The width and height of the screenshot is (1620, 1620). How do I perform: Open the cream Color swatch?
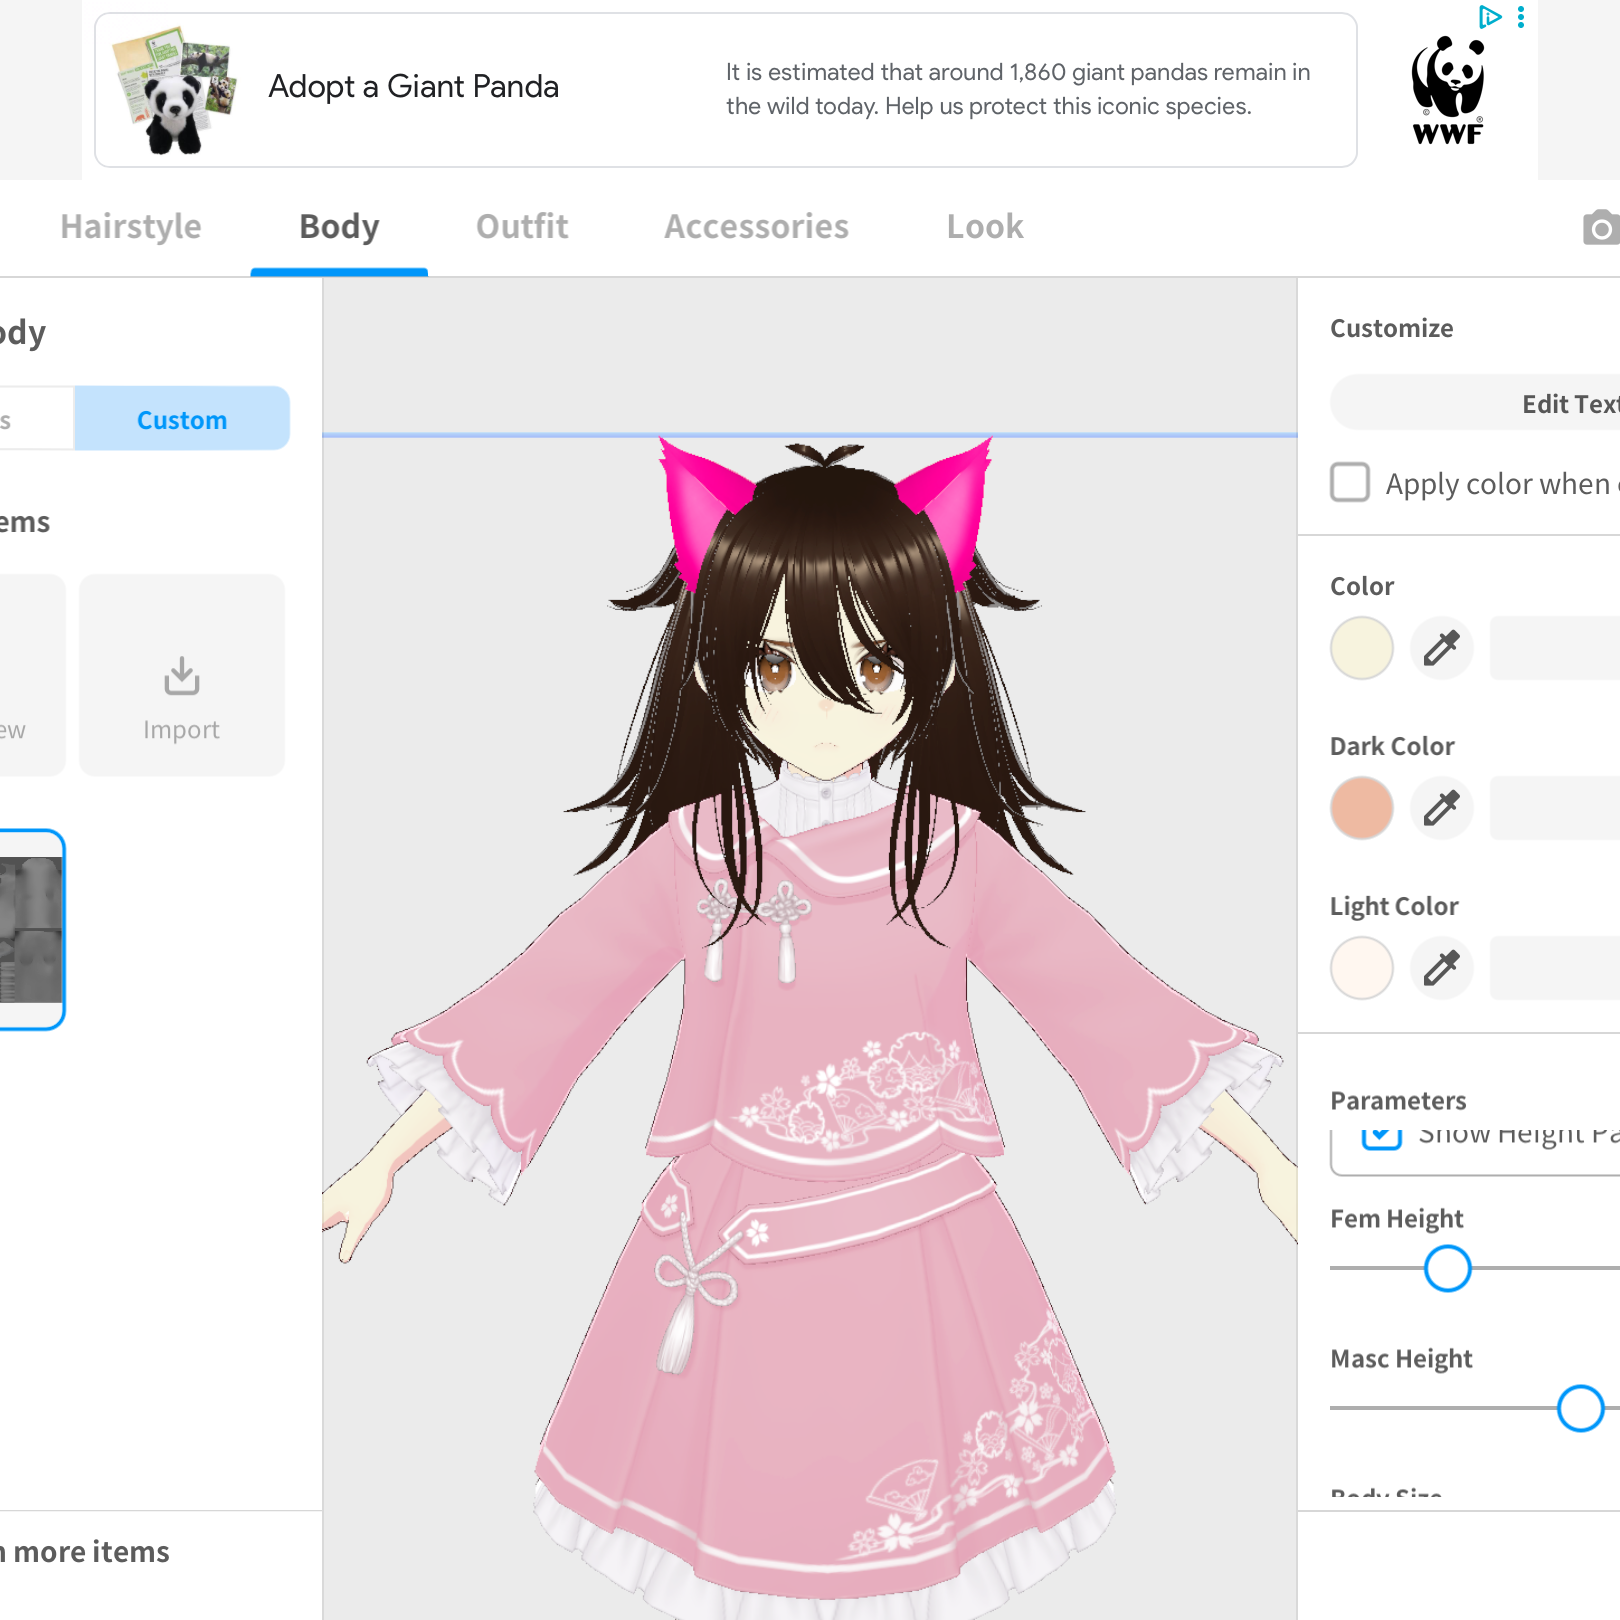1362,648
